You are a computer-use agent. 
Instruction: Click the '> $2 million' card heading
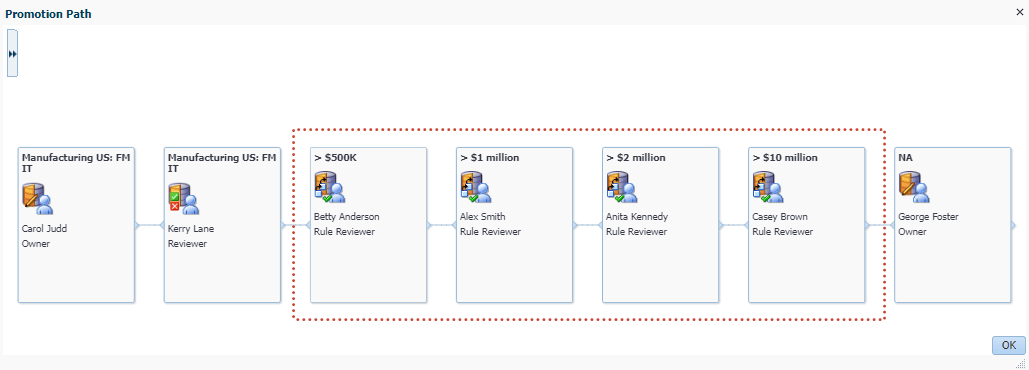coord(636,157)
